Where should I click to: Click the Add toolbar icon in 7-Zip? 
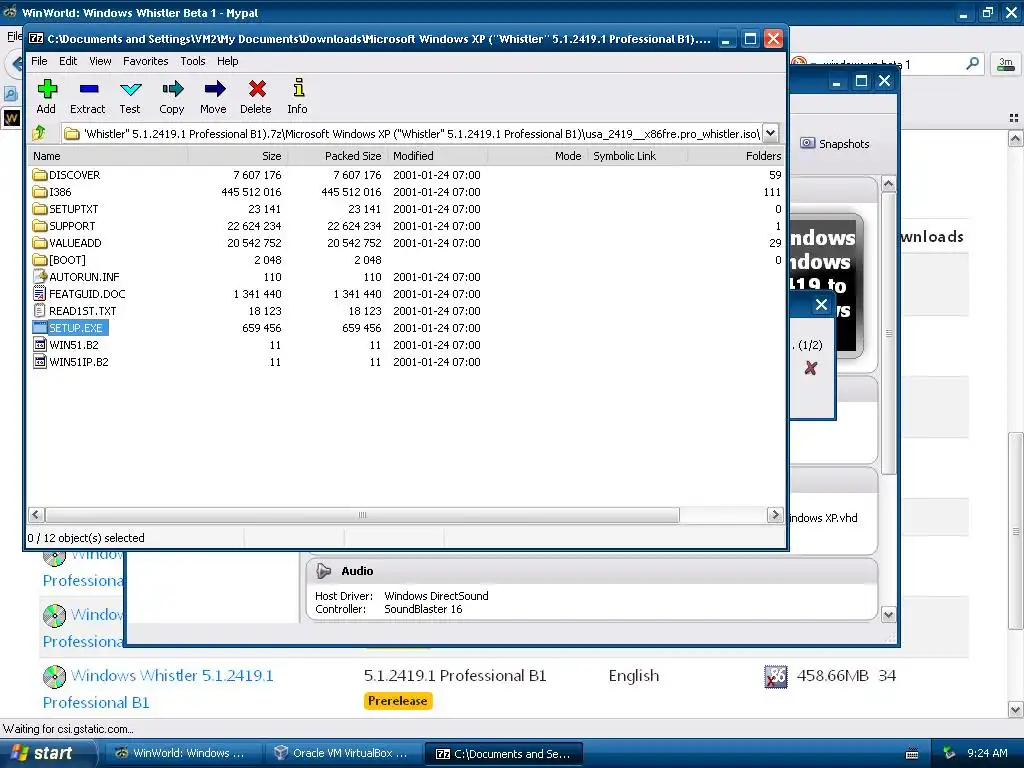(x=46, y=89)
